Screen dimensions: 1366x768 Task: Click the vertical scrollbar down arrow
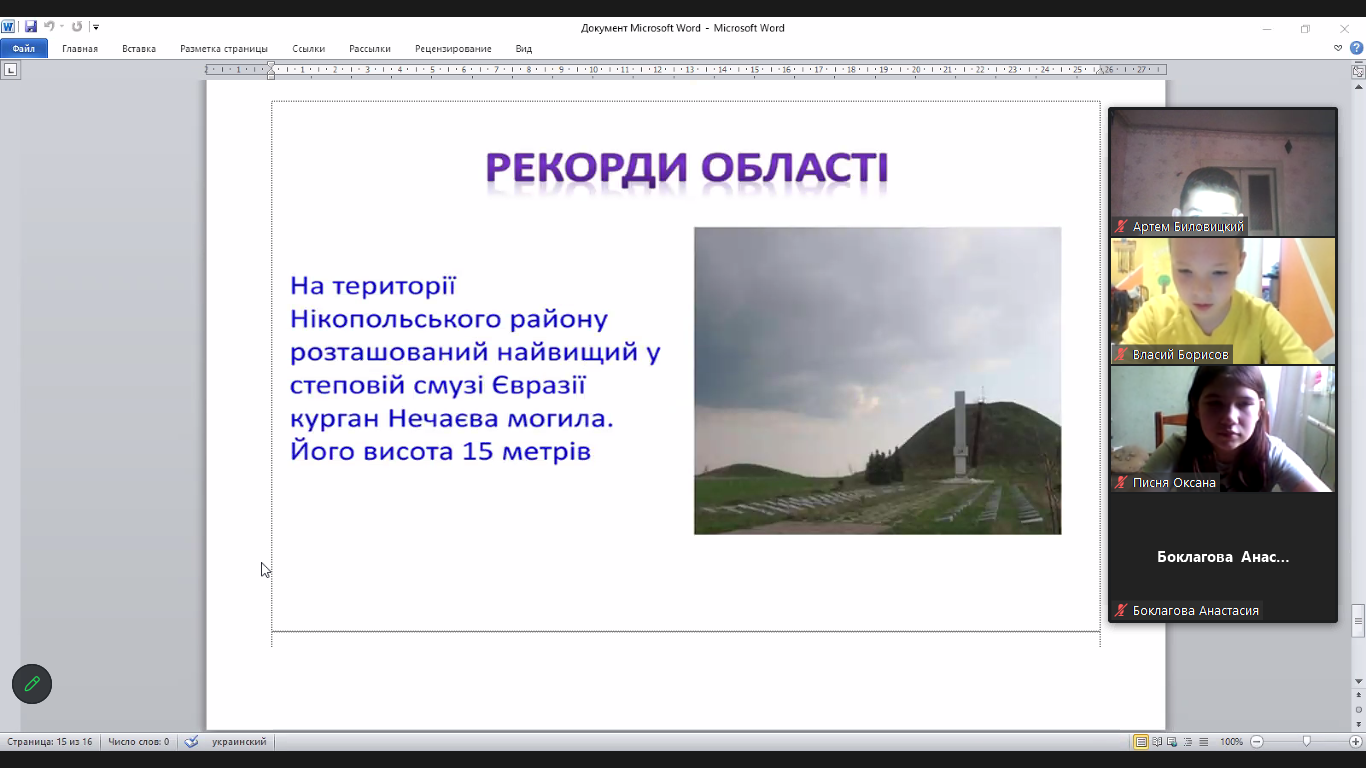1358,681
